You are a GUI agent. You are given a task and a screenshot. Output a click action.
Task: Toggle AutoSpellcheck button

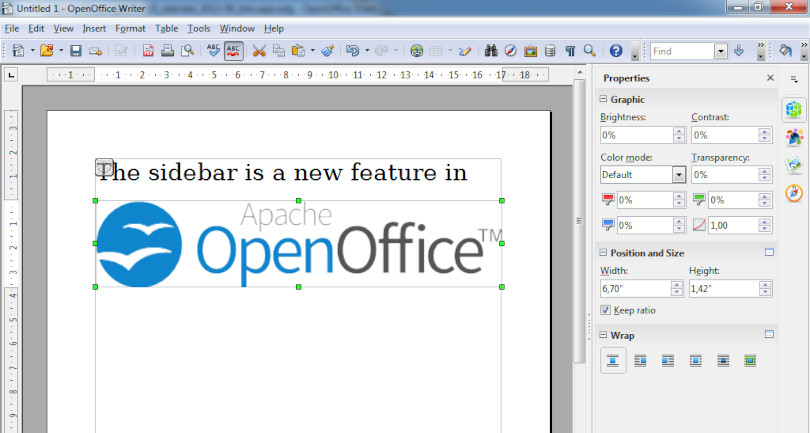233,51
